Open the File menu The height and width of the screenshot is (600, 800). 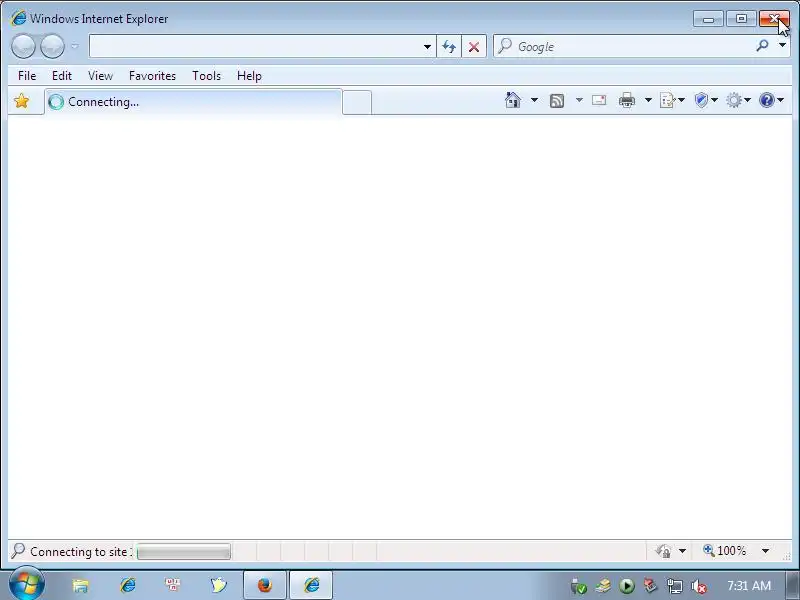(27, 76)
